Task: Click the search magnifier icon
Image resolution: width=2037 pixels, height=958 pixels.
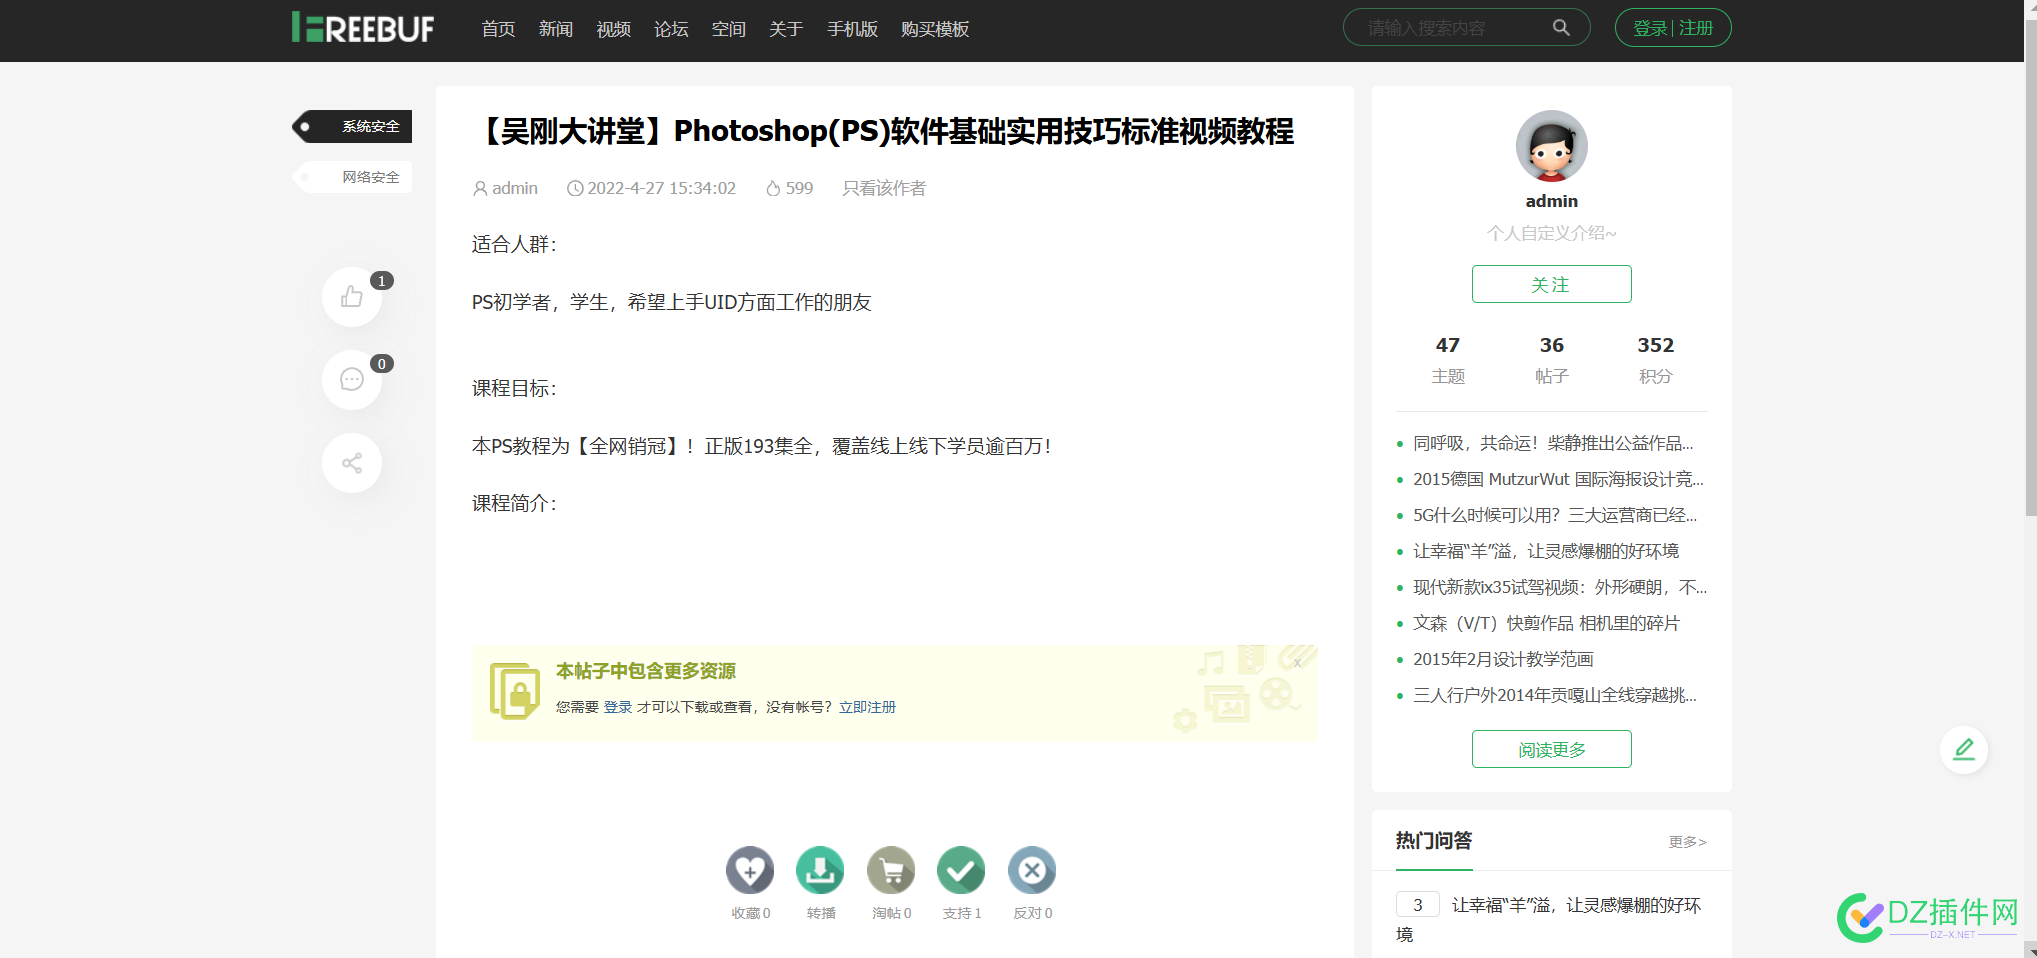Action: [1561, 28]
